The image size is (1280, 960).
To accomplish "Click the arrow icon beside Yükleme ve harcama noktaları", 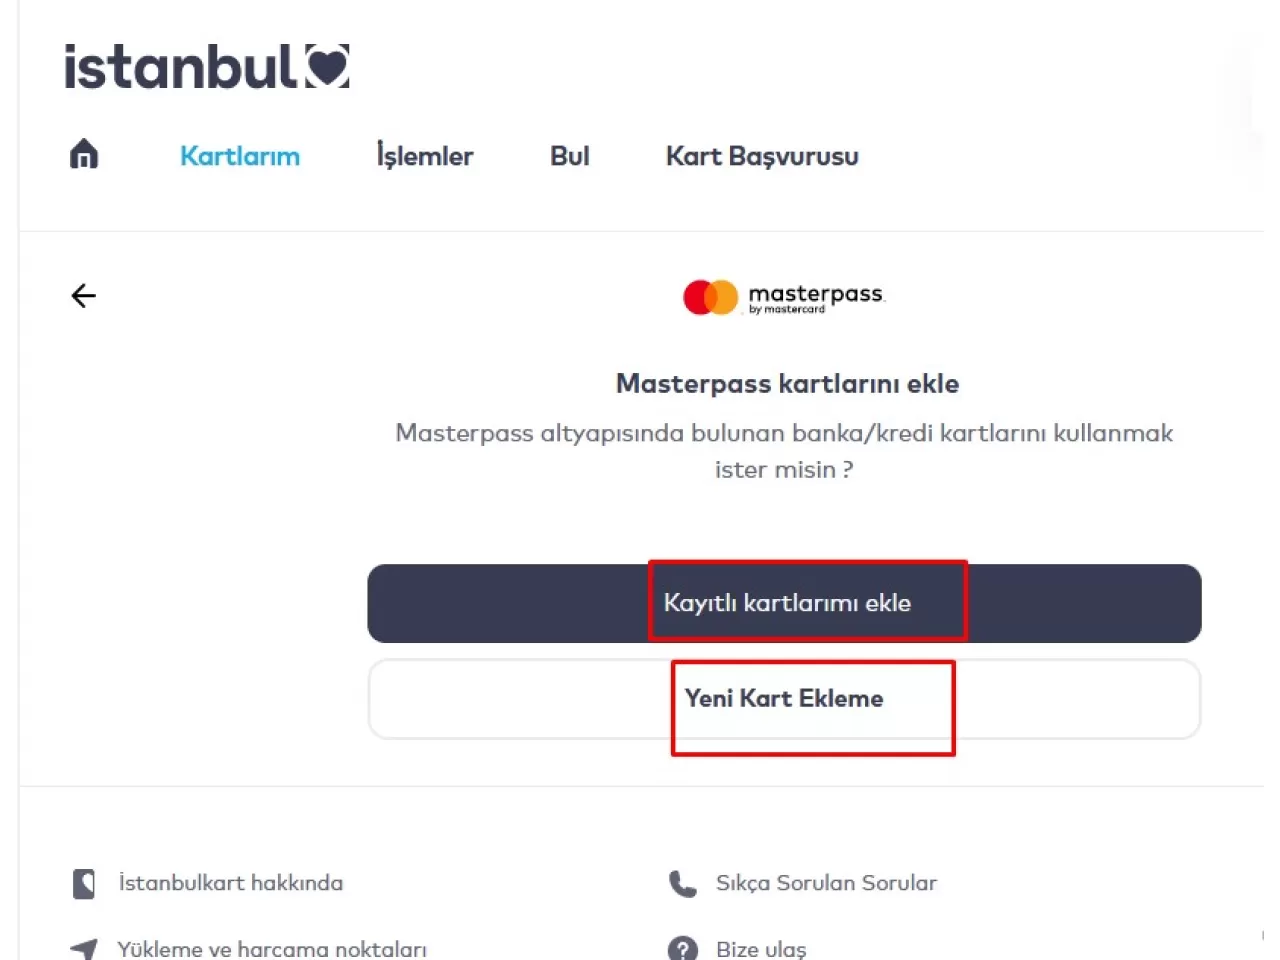I will click(84, 948).
